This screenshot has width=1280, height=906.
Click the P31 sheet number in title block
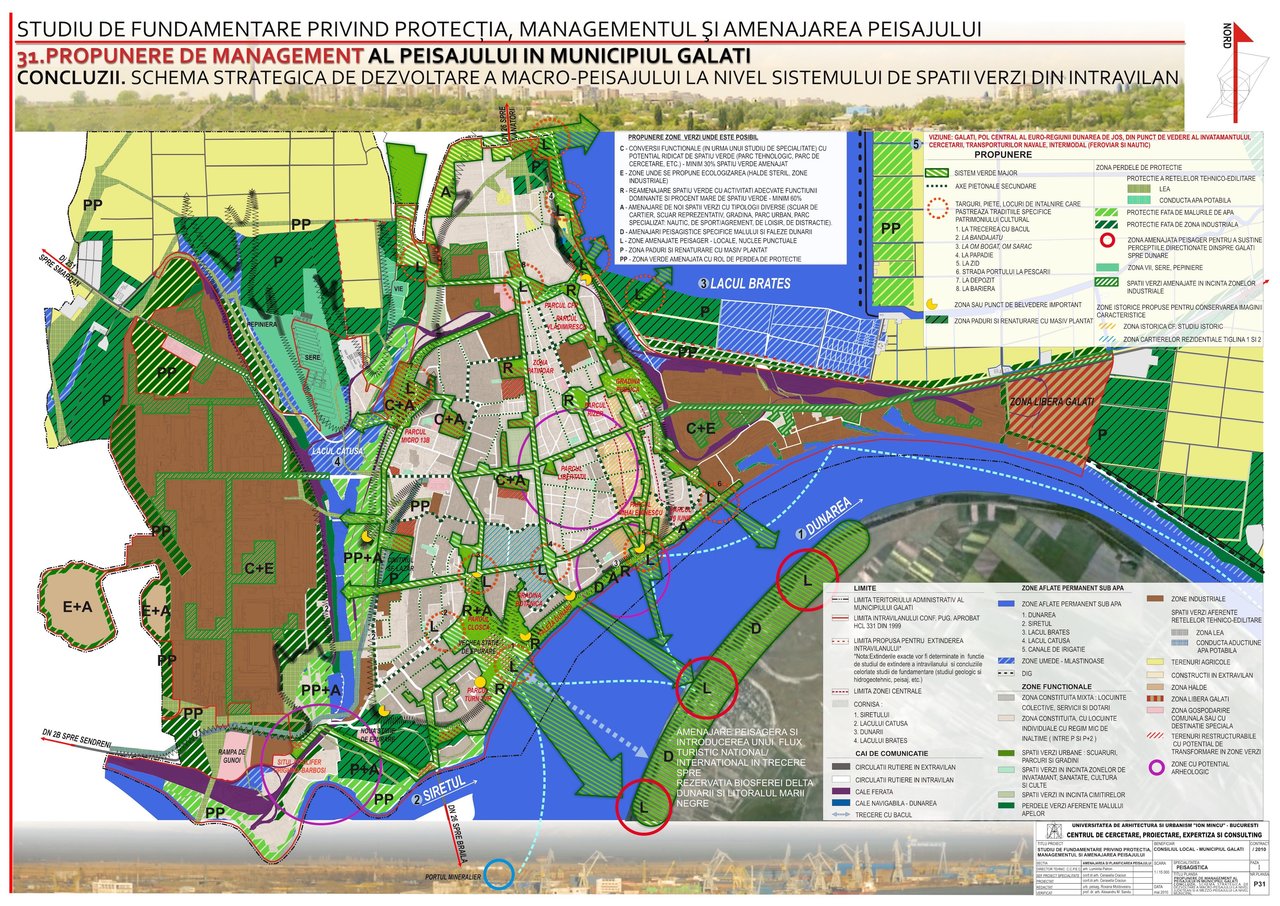coord(1260,884)
